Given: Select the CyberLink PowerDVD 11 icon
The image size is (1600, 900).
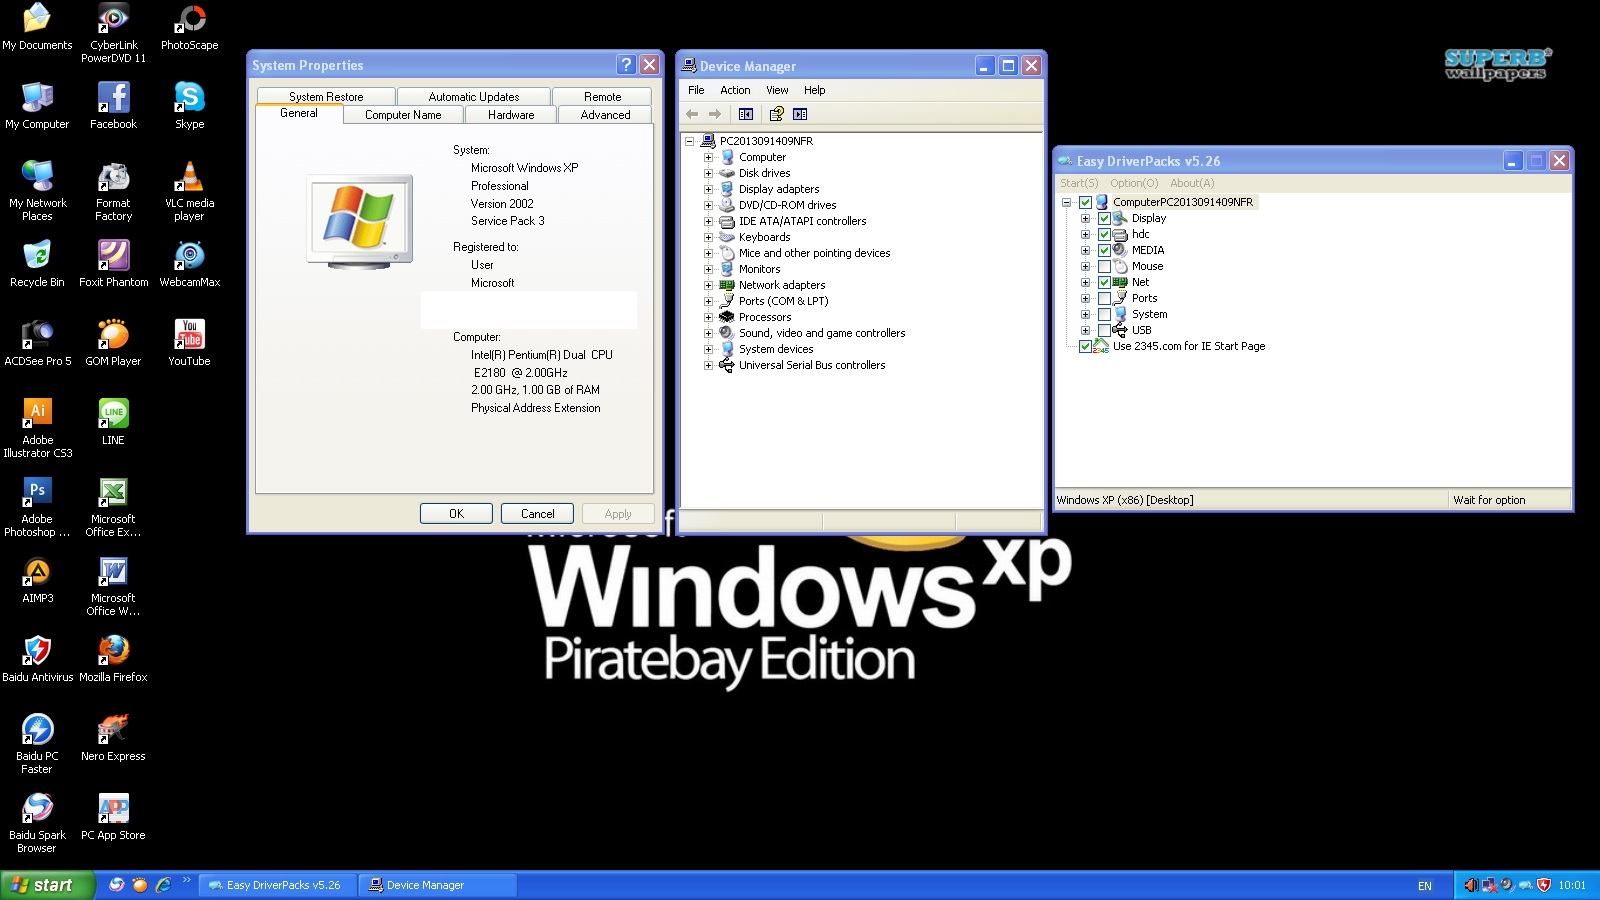Looking at the screenshot, I should click(113, 33).
